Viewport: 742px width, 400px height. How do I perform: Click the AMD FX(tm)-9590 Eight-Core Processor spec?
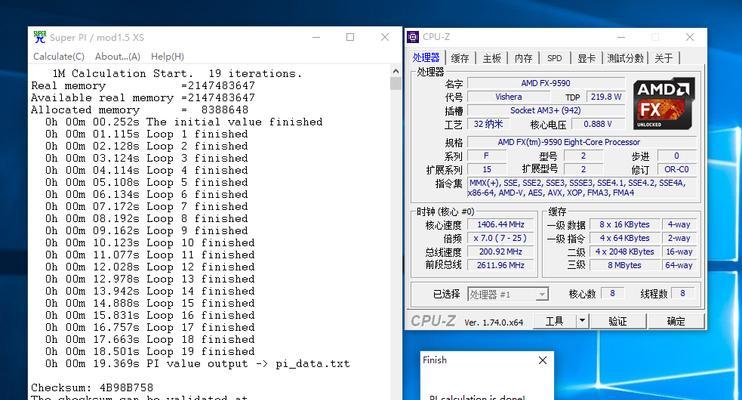click(582, 142)
